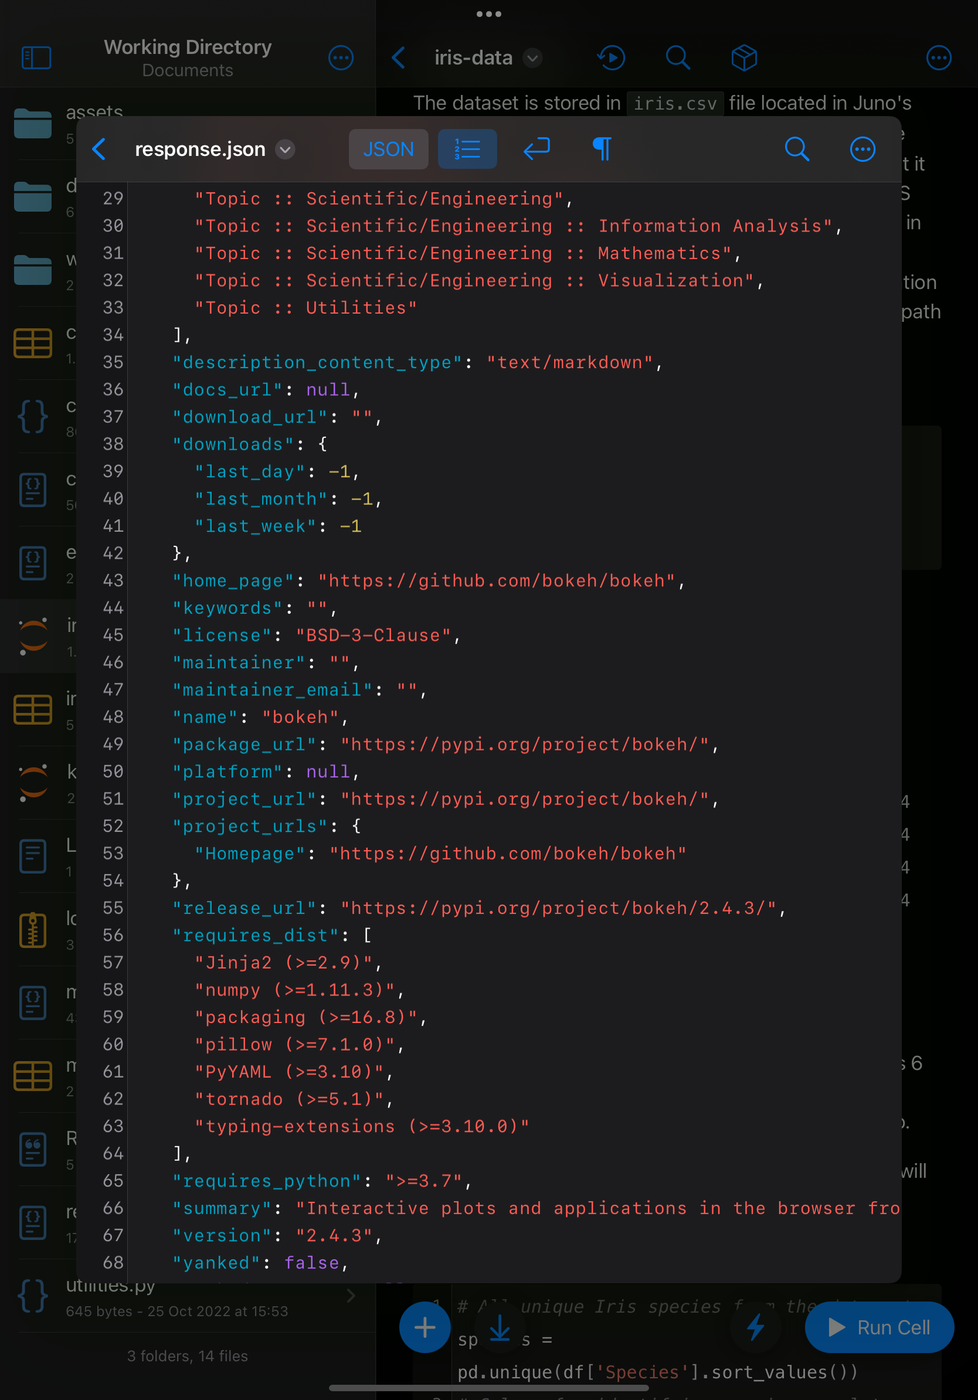Search within iris-data notebook

(677, 58)
